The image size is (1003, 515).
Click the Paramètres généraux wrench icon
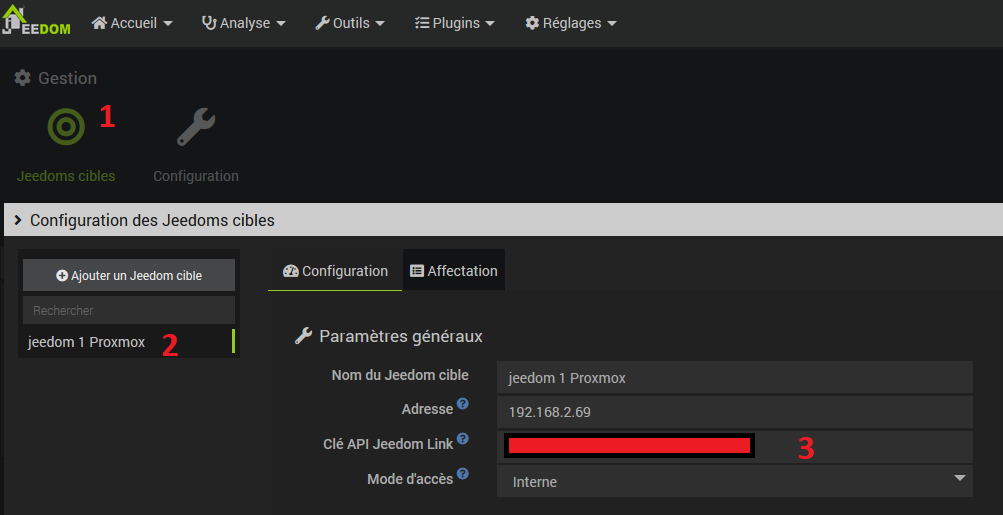(x=303, y=336)
